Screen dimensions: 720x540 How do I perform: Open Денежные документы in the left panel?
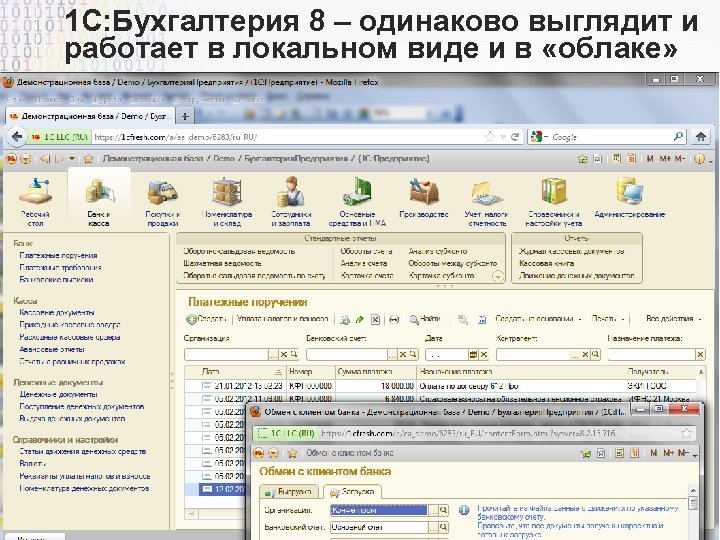(x=58, y=394)
